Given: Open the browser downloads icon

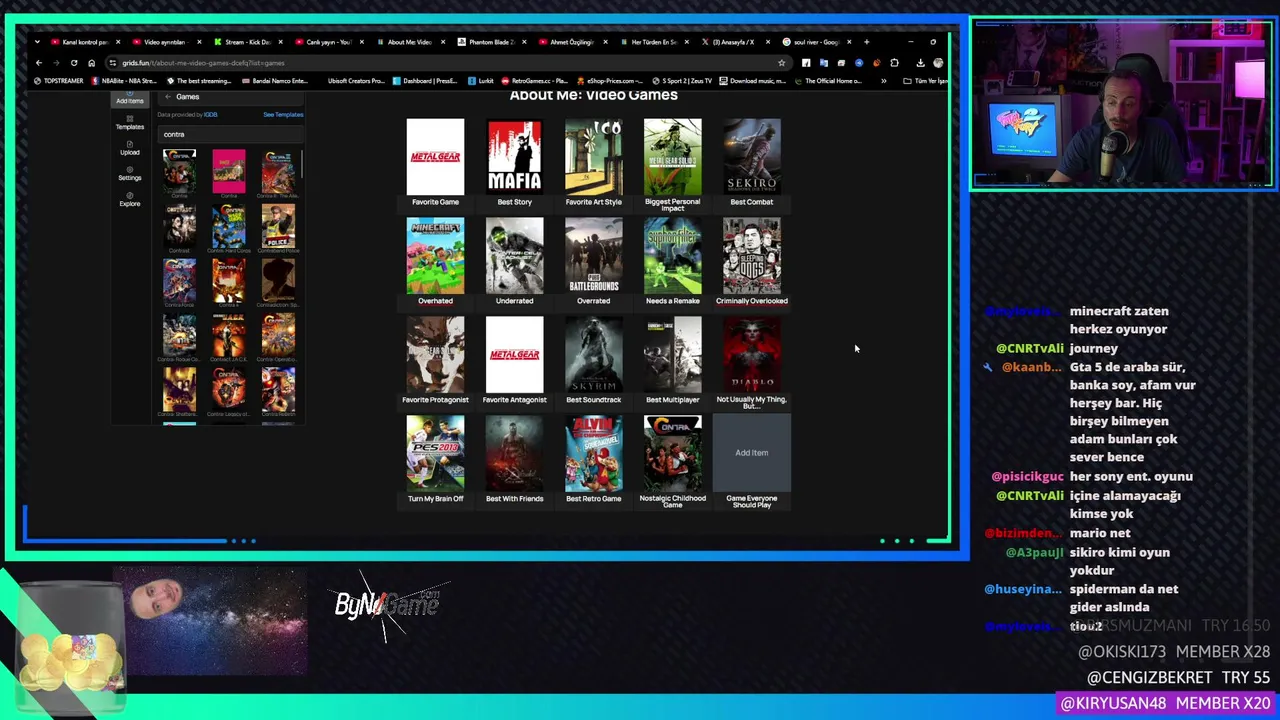Looking at the screenshot, I should click(x=920, y=63).
